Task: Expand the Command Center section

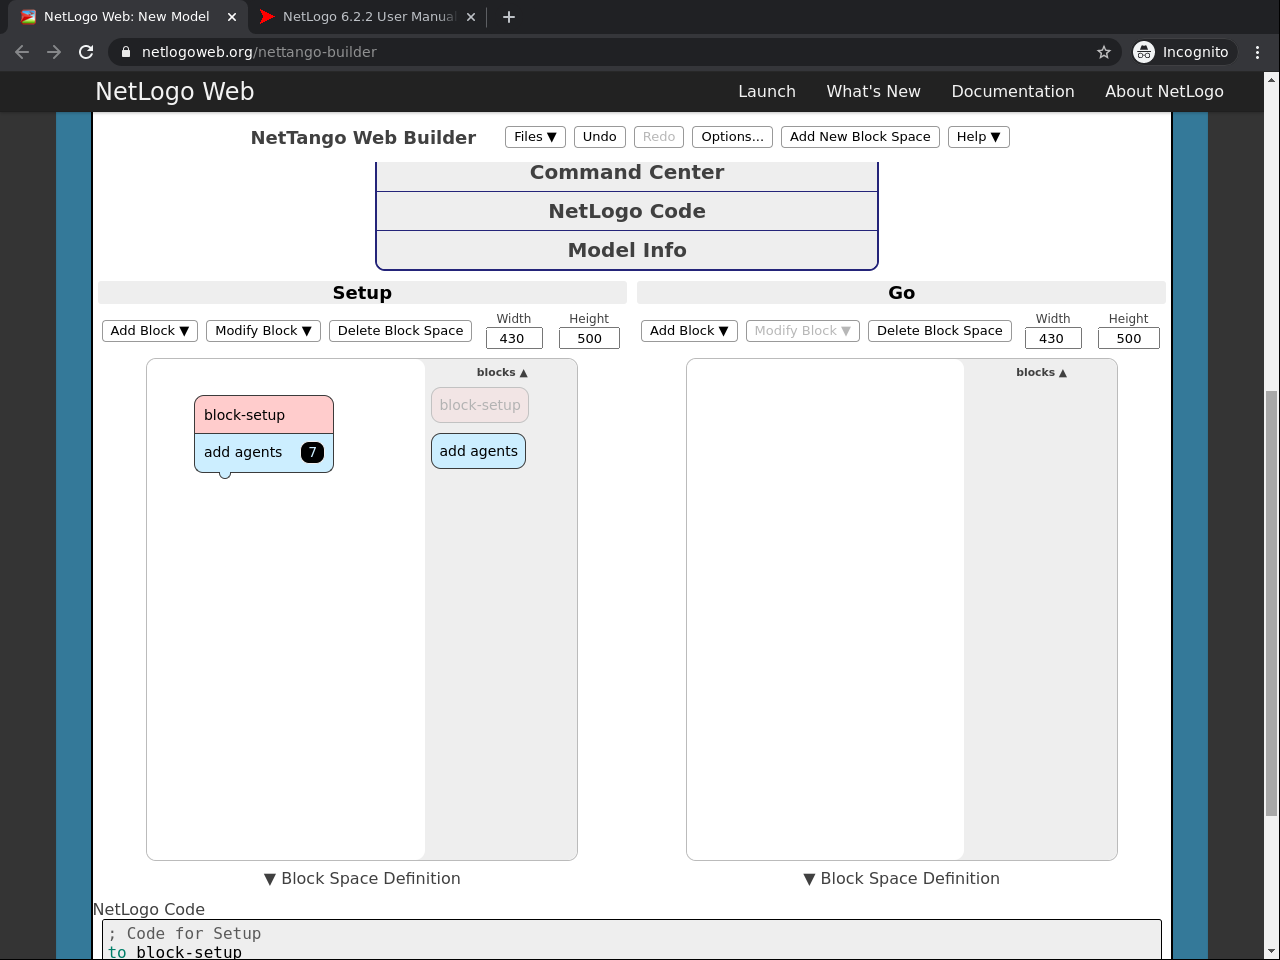Action: click(627, 173)
